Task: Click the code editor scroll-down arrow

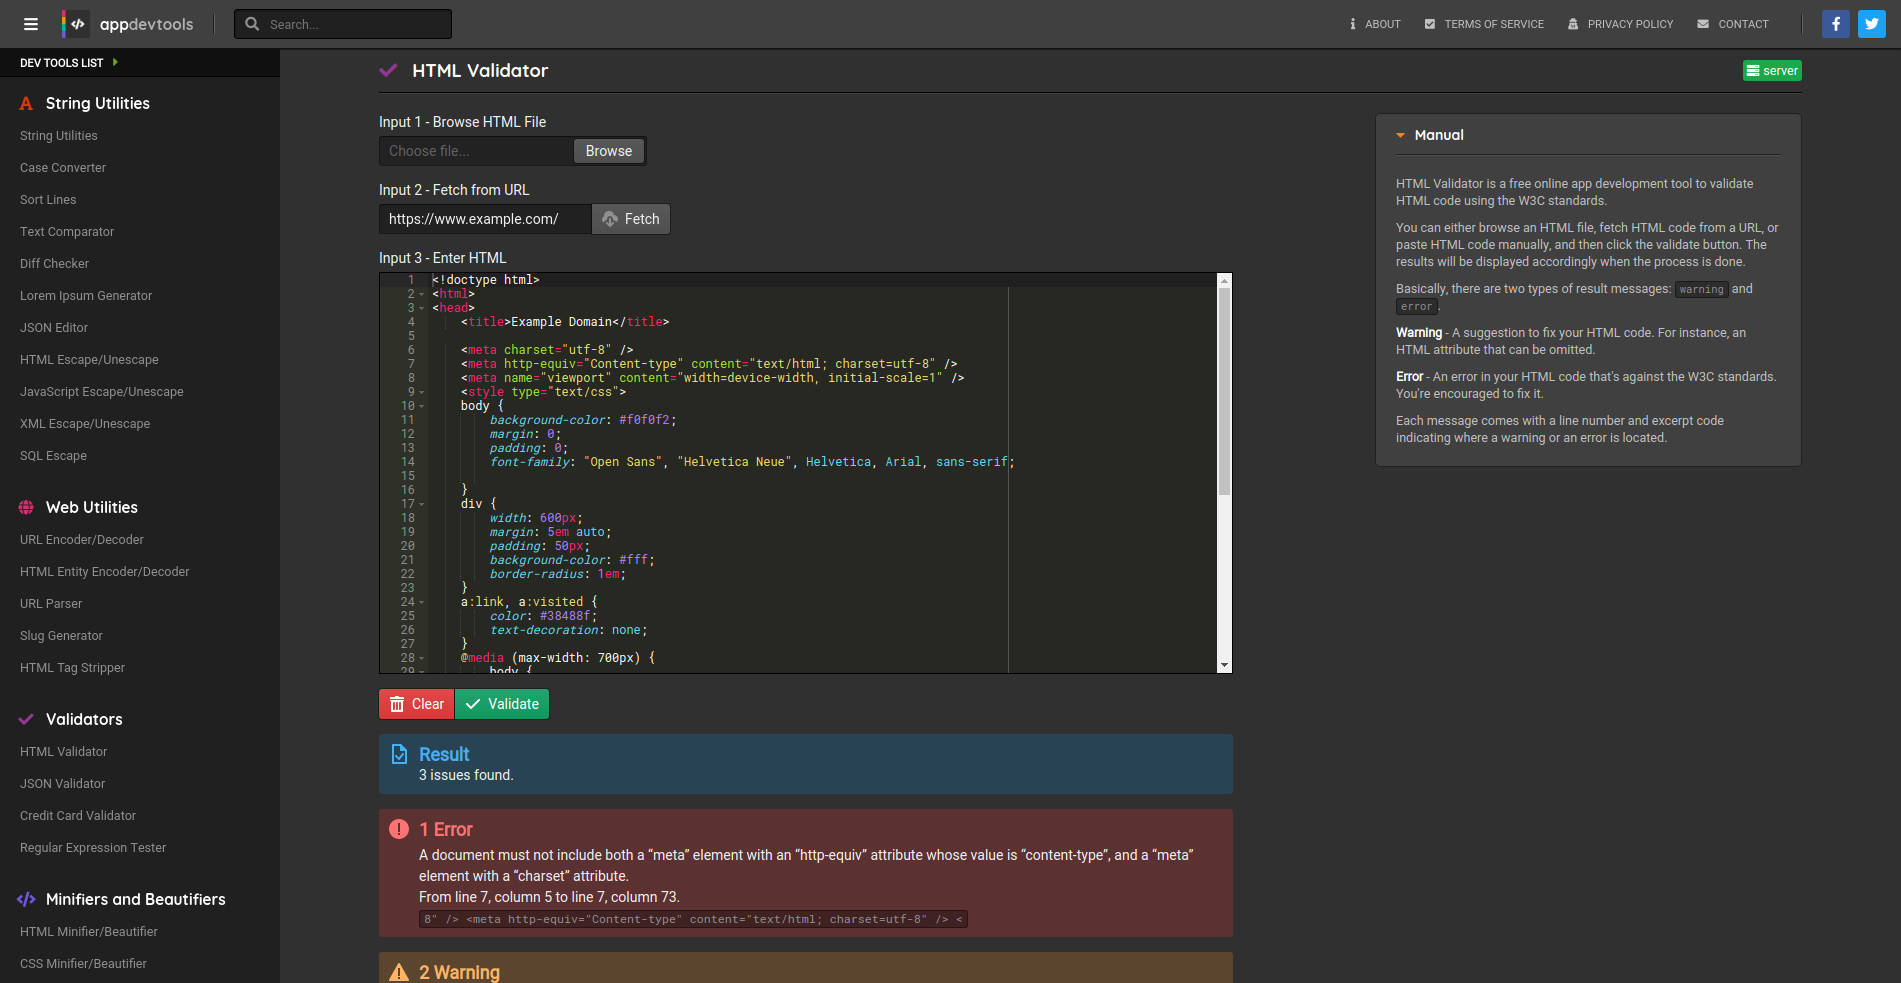Action: (1224, 665)
